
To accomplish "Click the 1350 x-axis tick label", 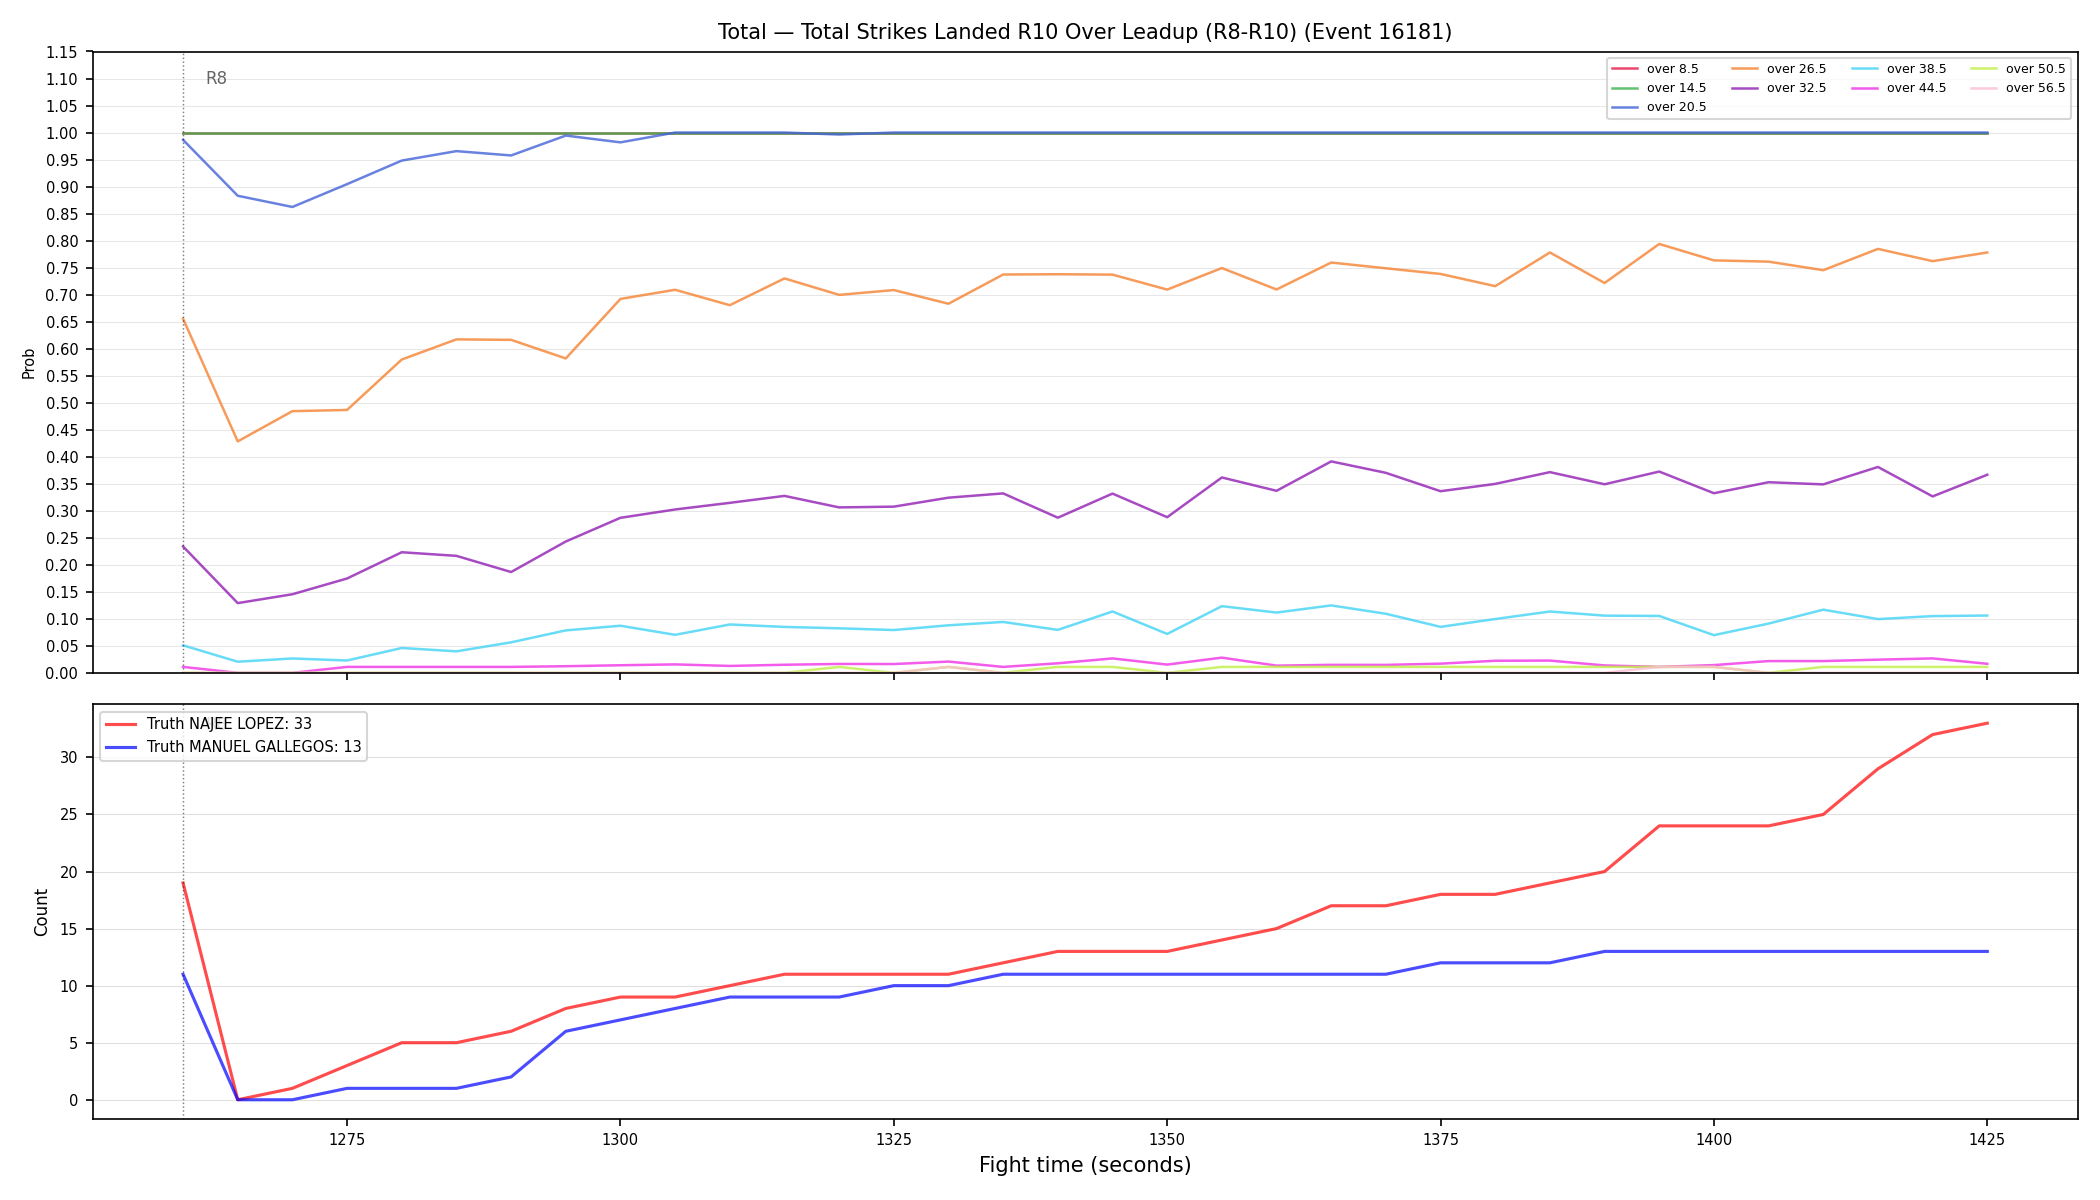I will click(1166, 1138).
